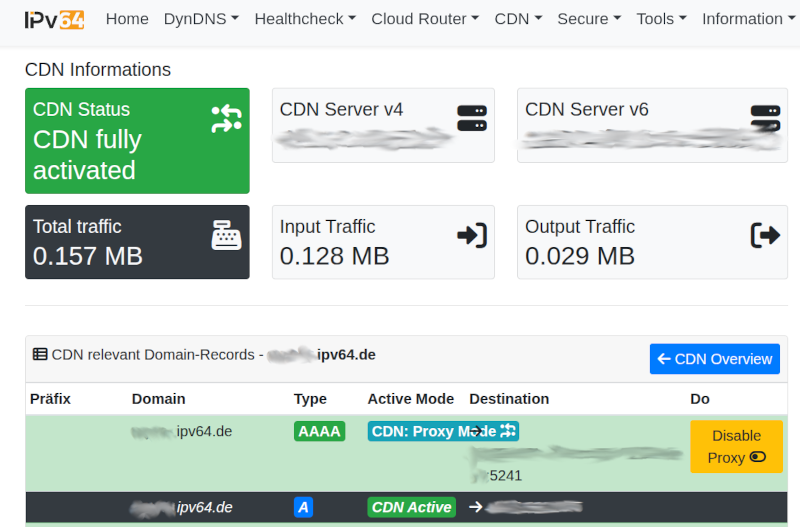Click the CDN Overview back button
The width and height of the screenshot is (800, 527).
[714, 359]
